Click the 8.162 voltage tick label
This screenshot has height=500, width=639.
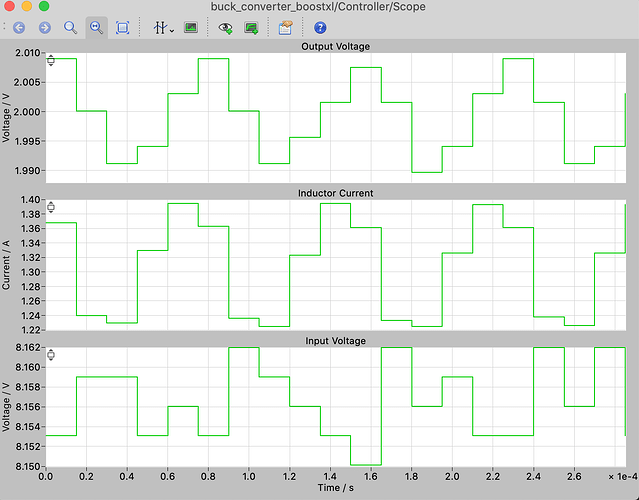click(28, 348)
